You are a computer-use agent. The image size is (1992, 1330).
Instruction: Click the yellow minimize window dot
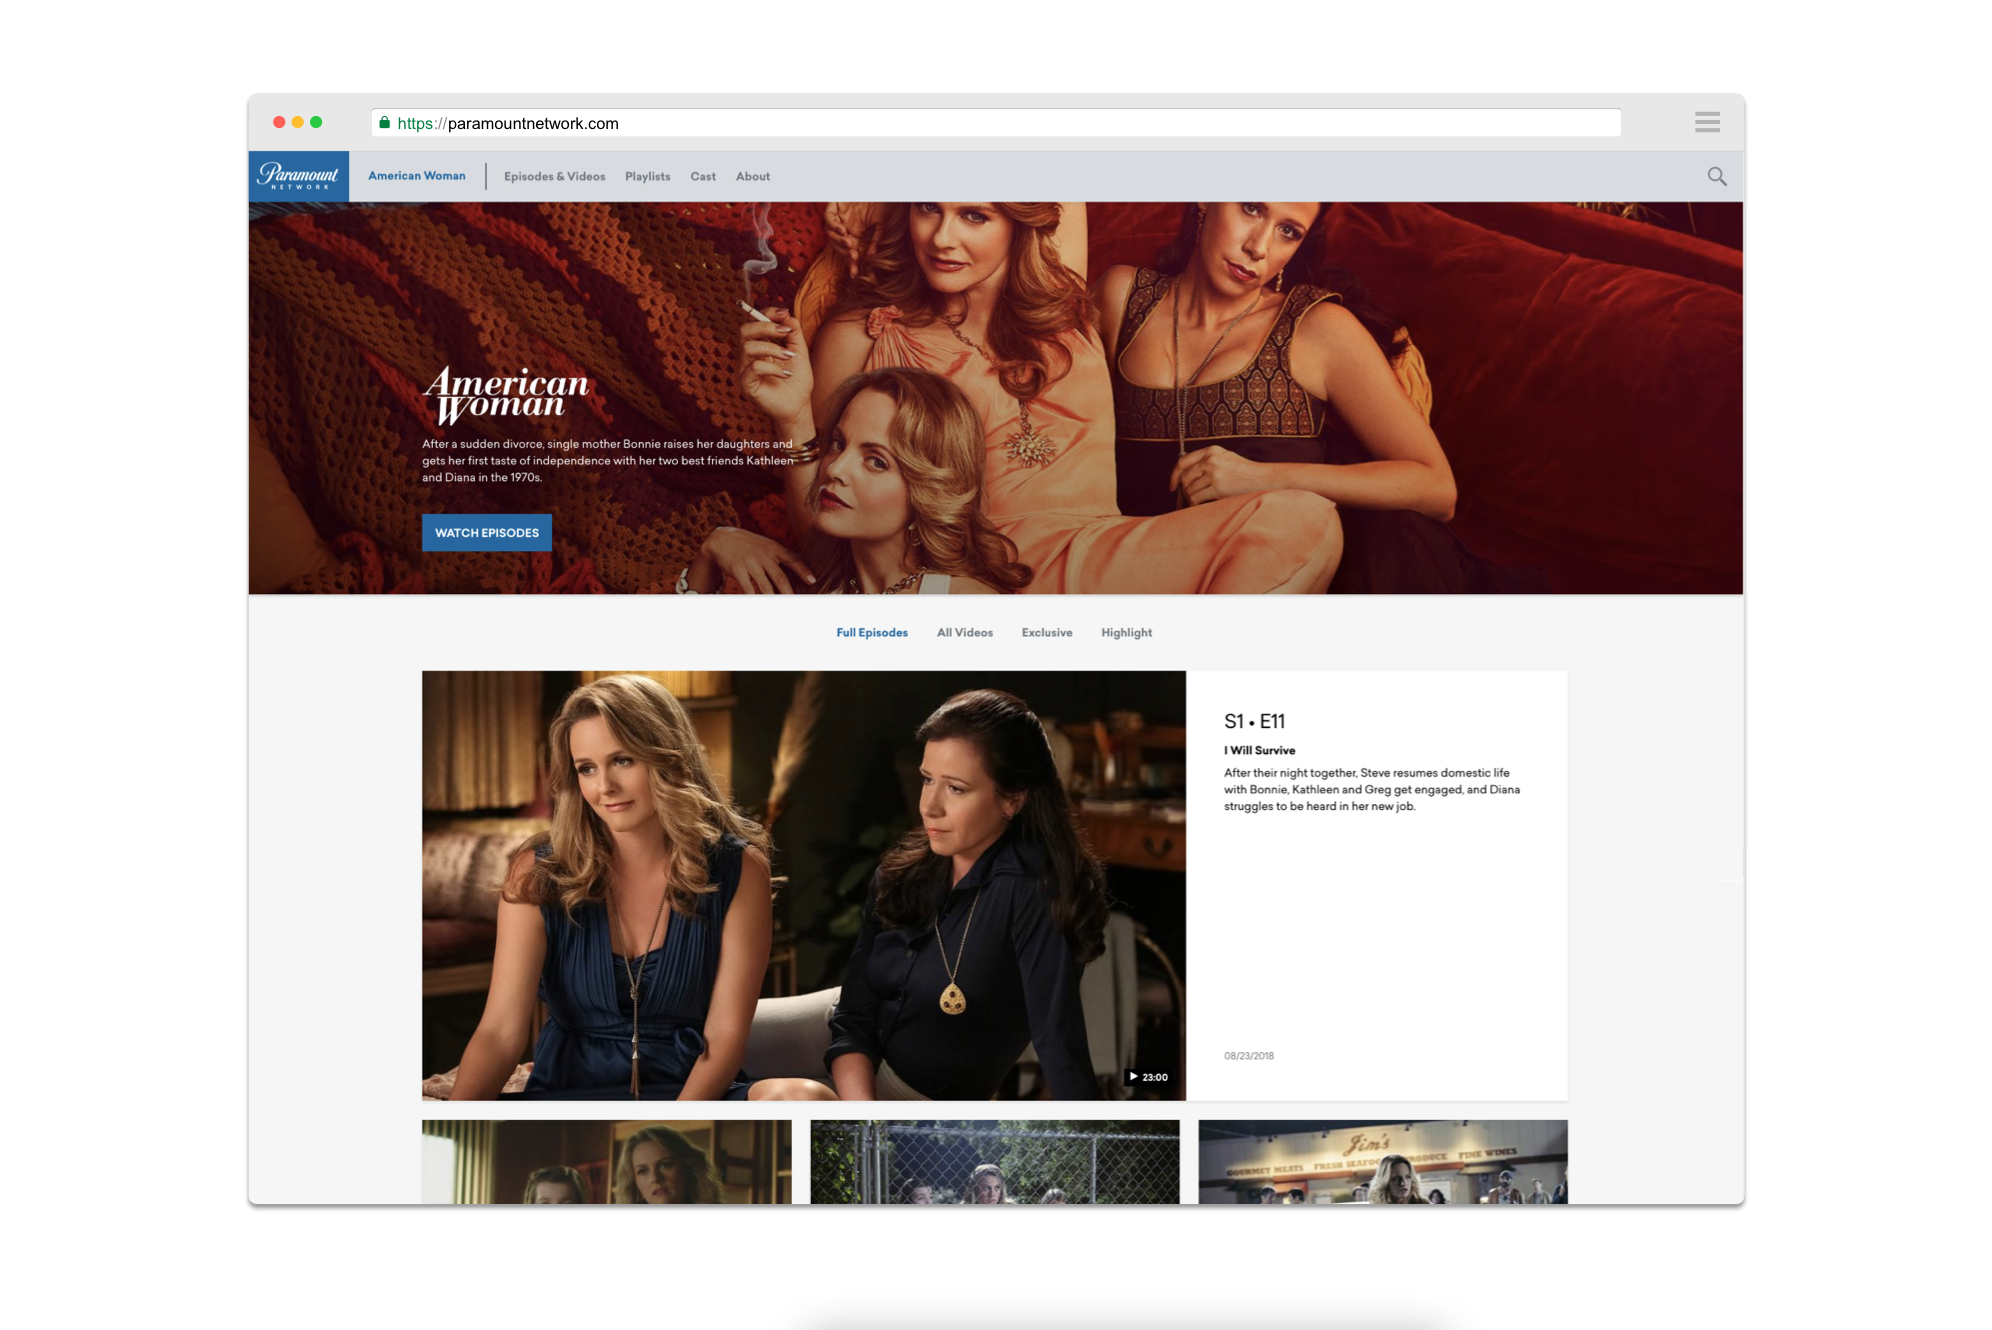(x=298, y=122)
